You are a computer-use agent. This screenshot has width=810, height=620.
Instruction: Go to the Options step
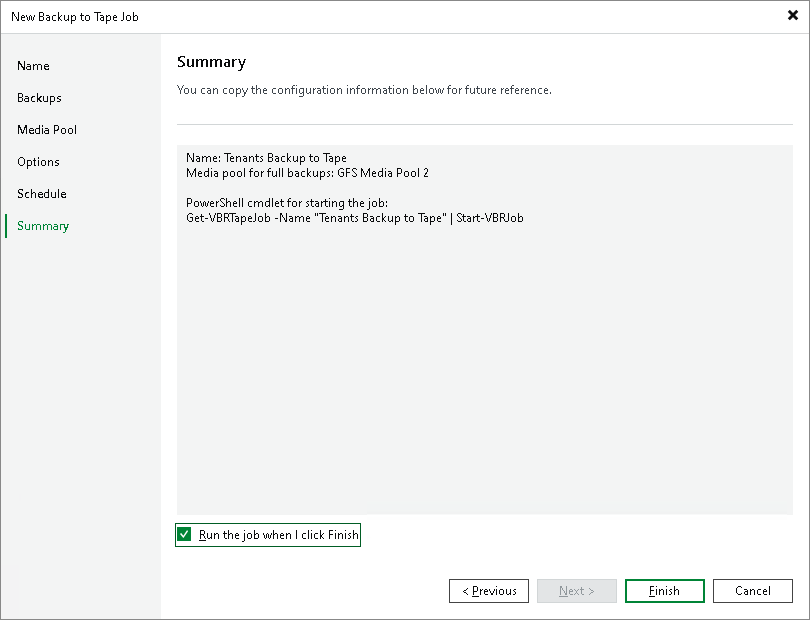click(x=38, y=161)
